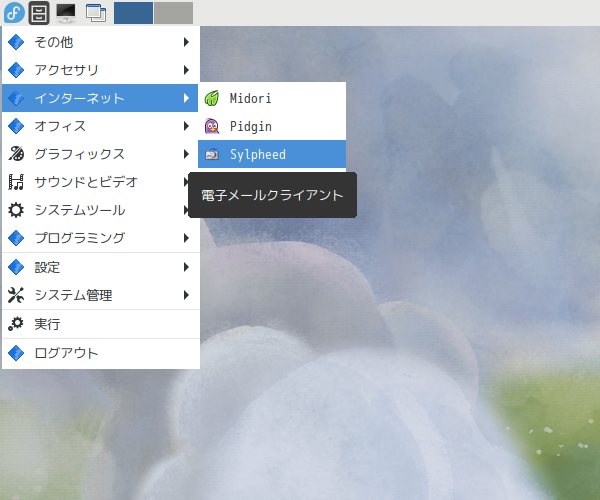Viewport: 600px width, 500px height.
Task: Launch Pidgin messenger from submenu
Action: (272, 126)
